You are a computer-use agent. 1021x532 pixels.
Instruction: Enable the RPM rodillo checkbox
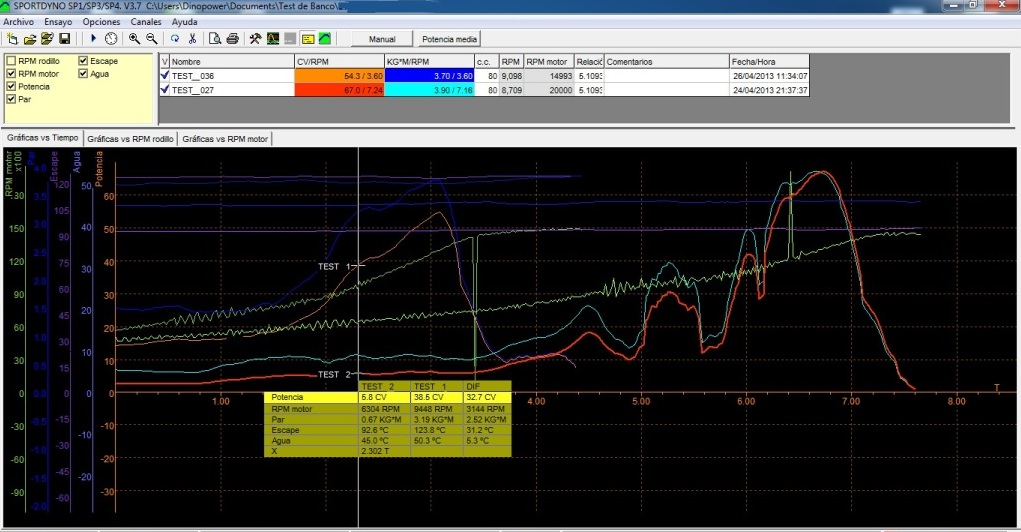11,61
